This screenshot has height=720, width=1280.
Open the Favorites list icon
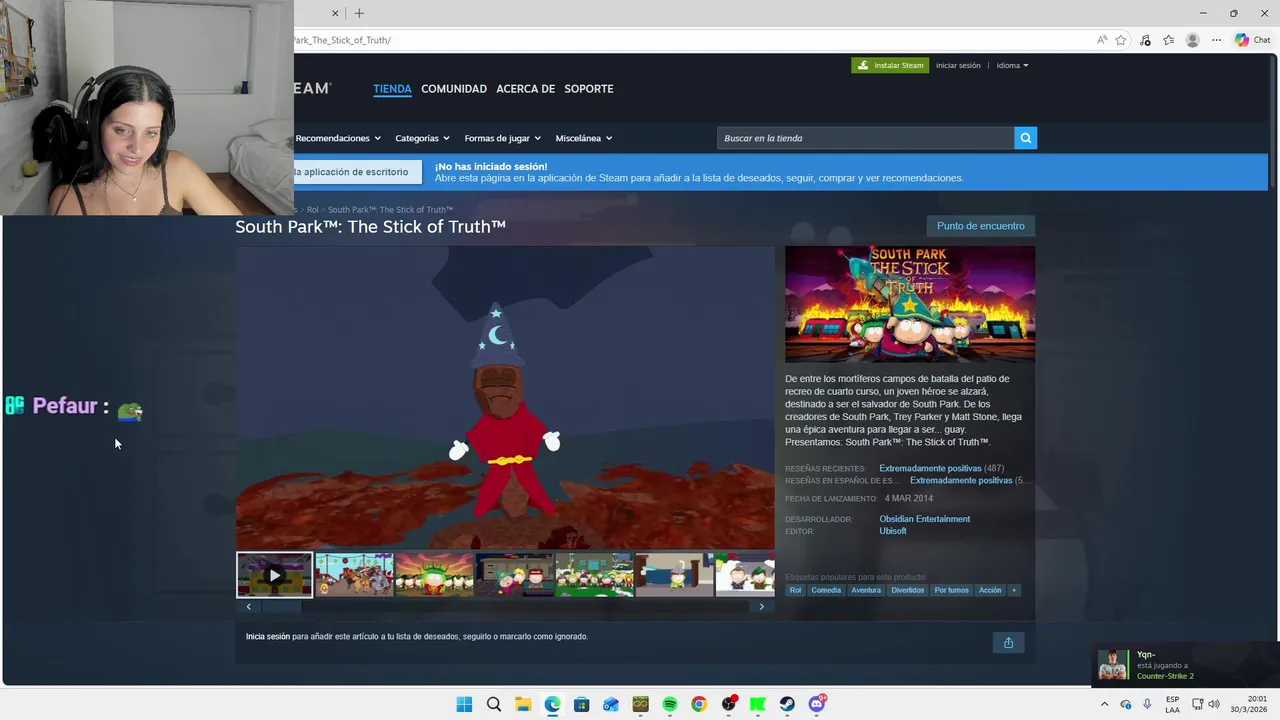[1168, 40]
